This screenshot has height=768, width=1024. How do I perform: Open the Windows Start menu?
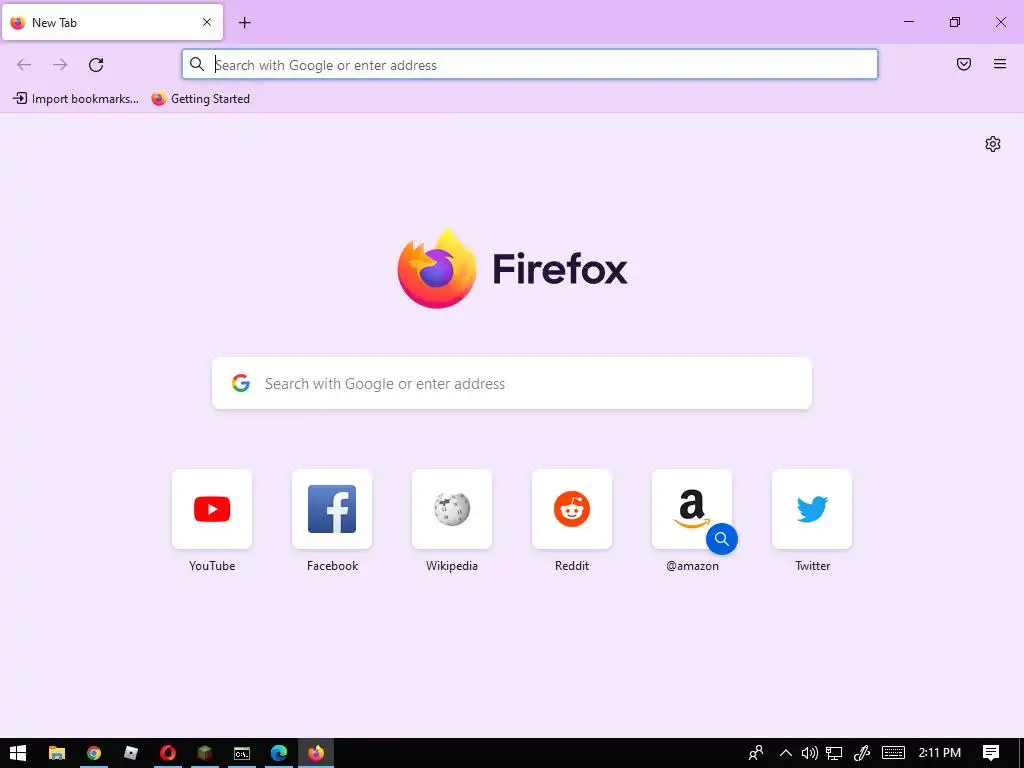tap(18, 753)
